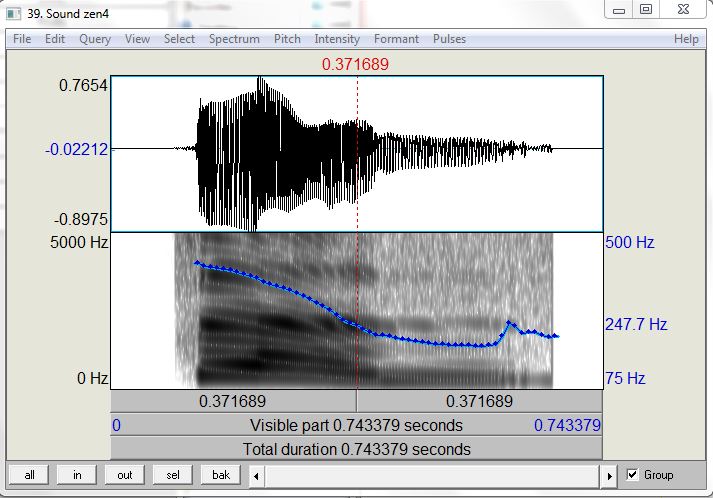The height and width of the screenshot is (498, 713).
Task: Open the Pulses menu
Action: tap(449, 39)
